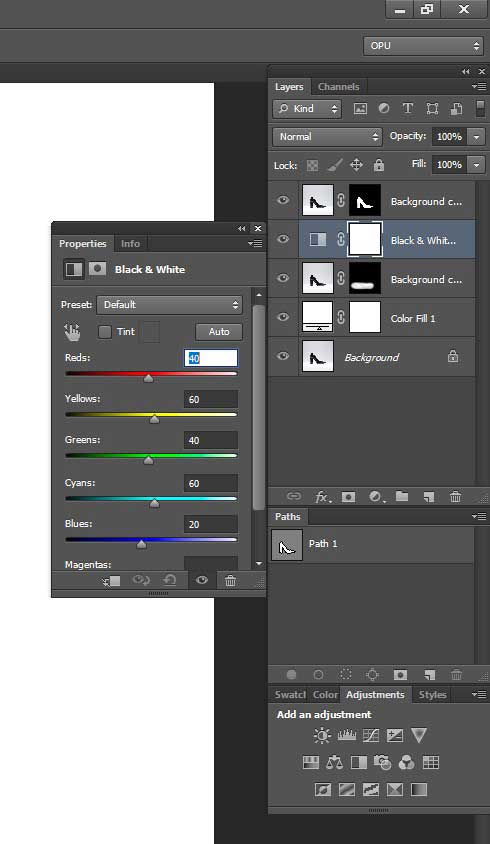Hide the Color Fill 1 layer
This screenshot has height=844, width=490.
click(283, 317)
